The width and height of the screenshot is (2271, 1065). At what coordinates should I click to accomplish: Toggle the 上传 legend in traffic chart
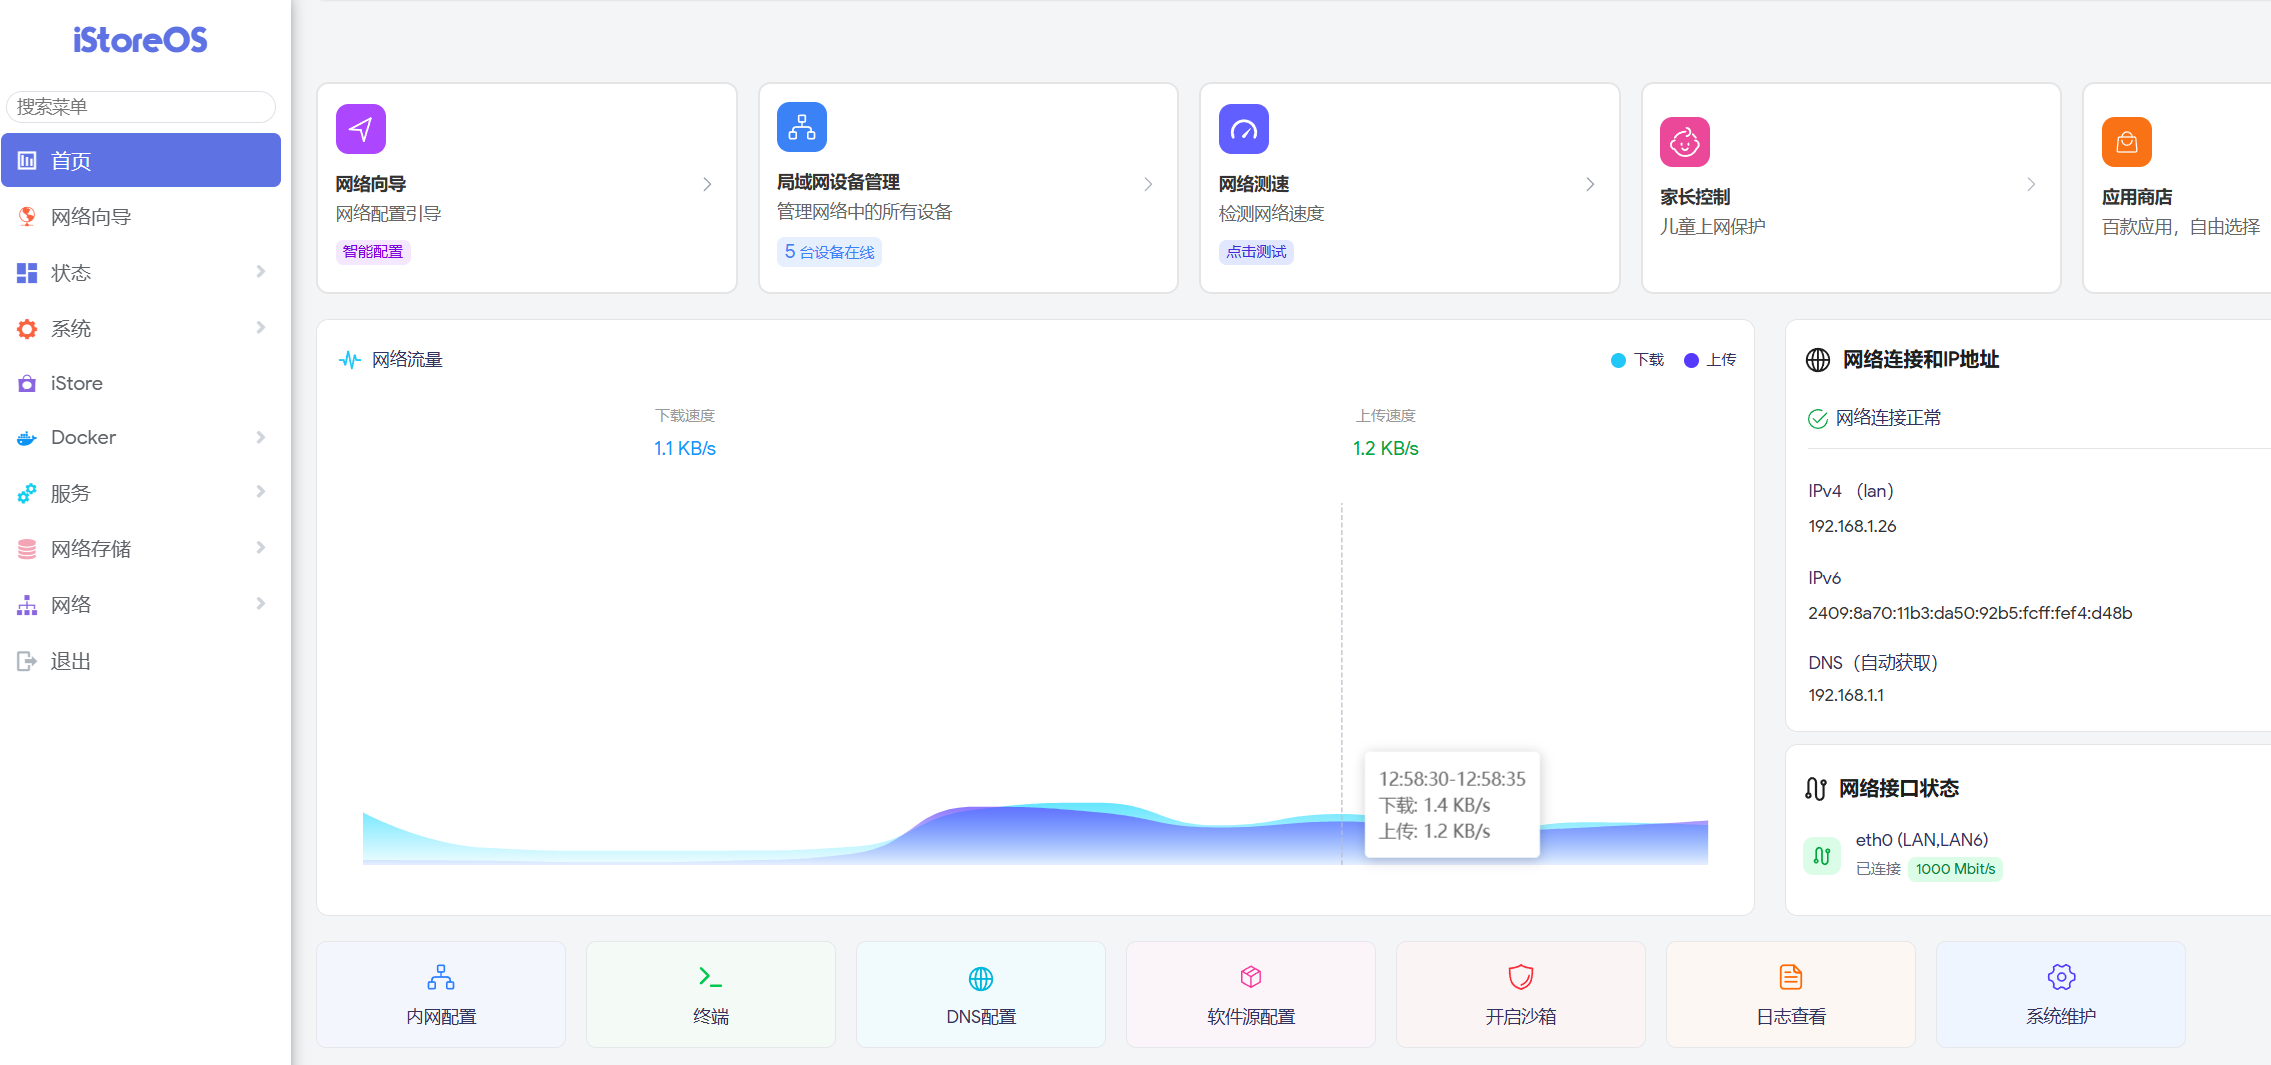click(1710, 360)
